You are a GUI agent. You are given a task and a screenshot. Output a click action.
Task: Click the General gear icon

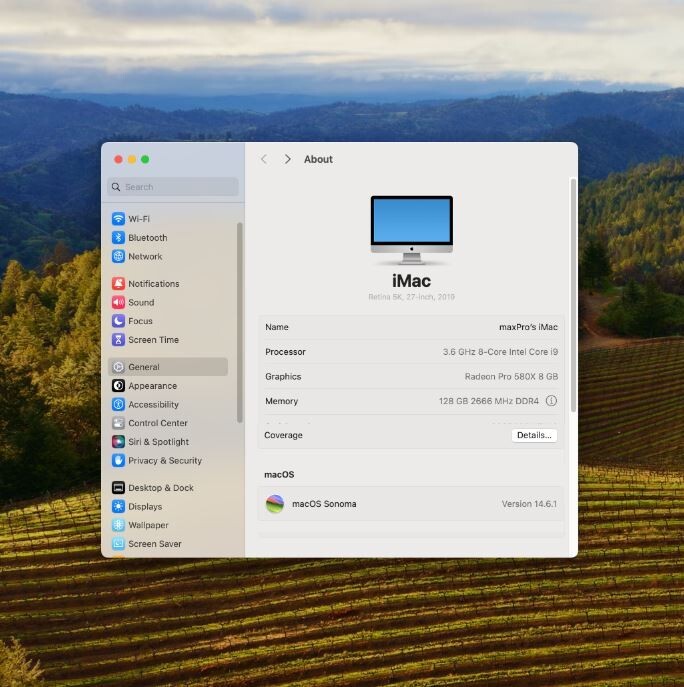(118, 367)
